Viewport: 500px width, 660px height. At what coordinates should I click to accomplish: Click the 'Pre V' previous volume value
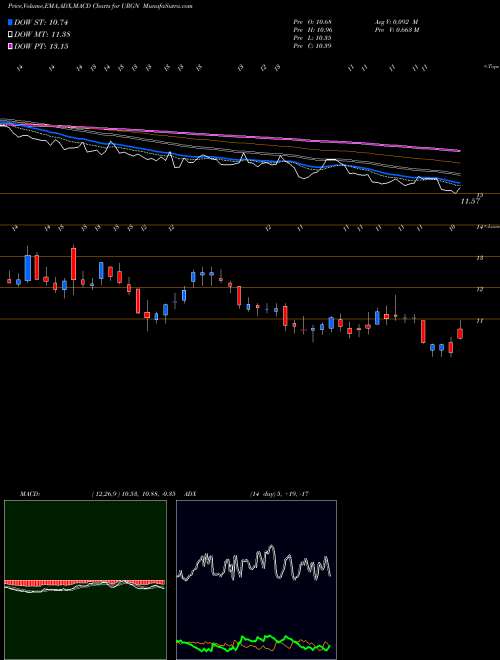(x=396, y=30)
